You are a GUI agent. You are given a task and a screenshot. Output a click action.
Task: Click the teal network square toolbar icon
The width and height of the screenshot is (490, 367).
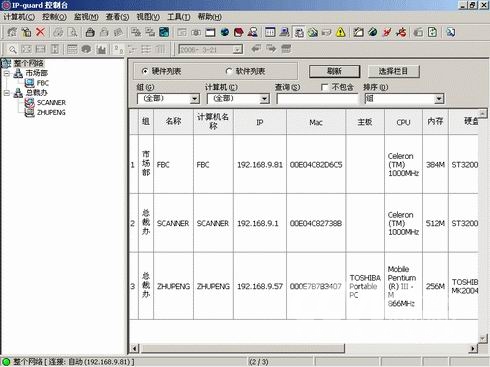click(x=164, y=32)
